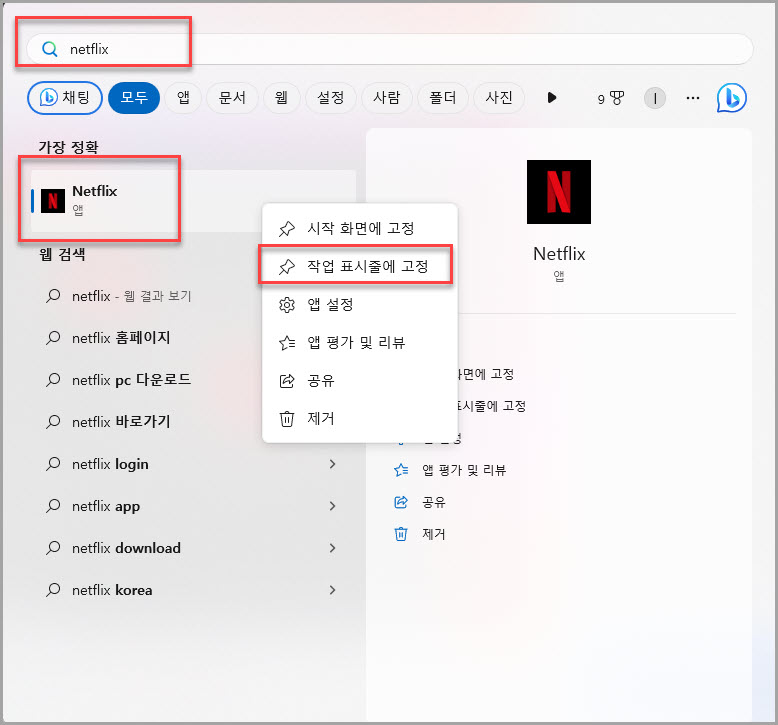The image size is (778, 725).
Task: Select the 문서 filter tab
Action: point(232,98)
